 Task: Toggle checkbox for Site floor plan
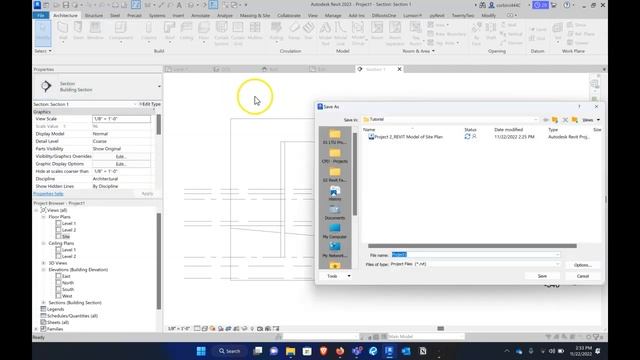pos(58,236)
